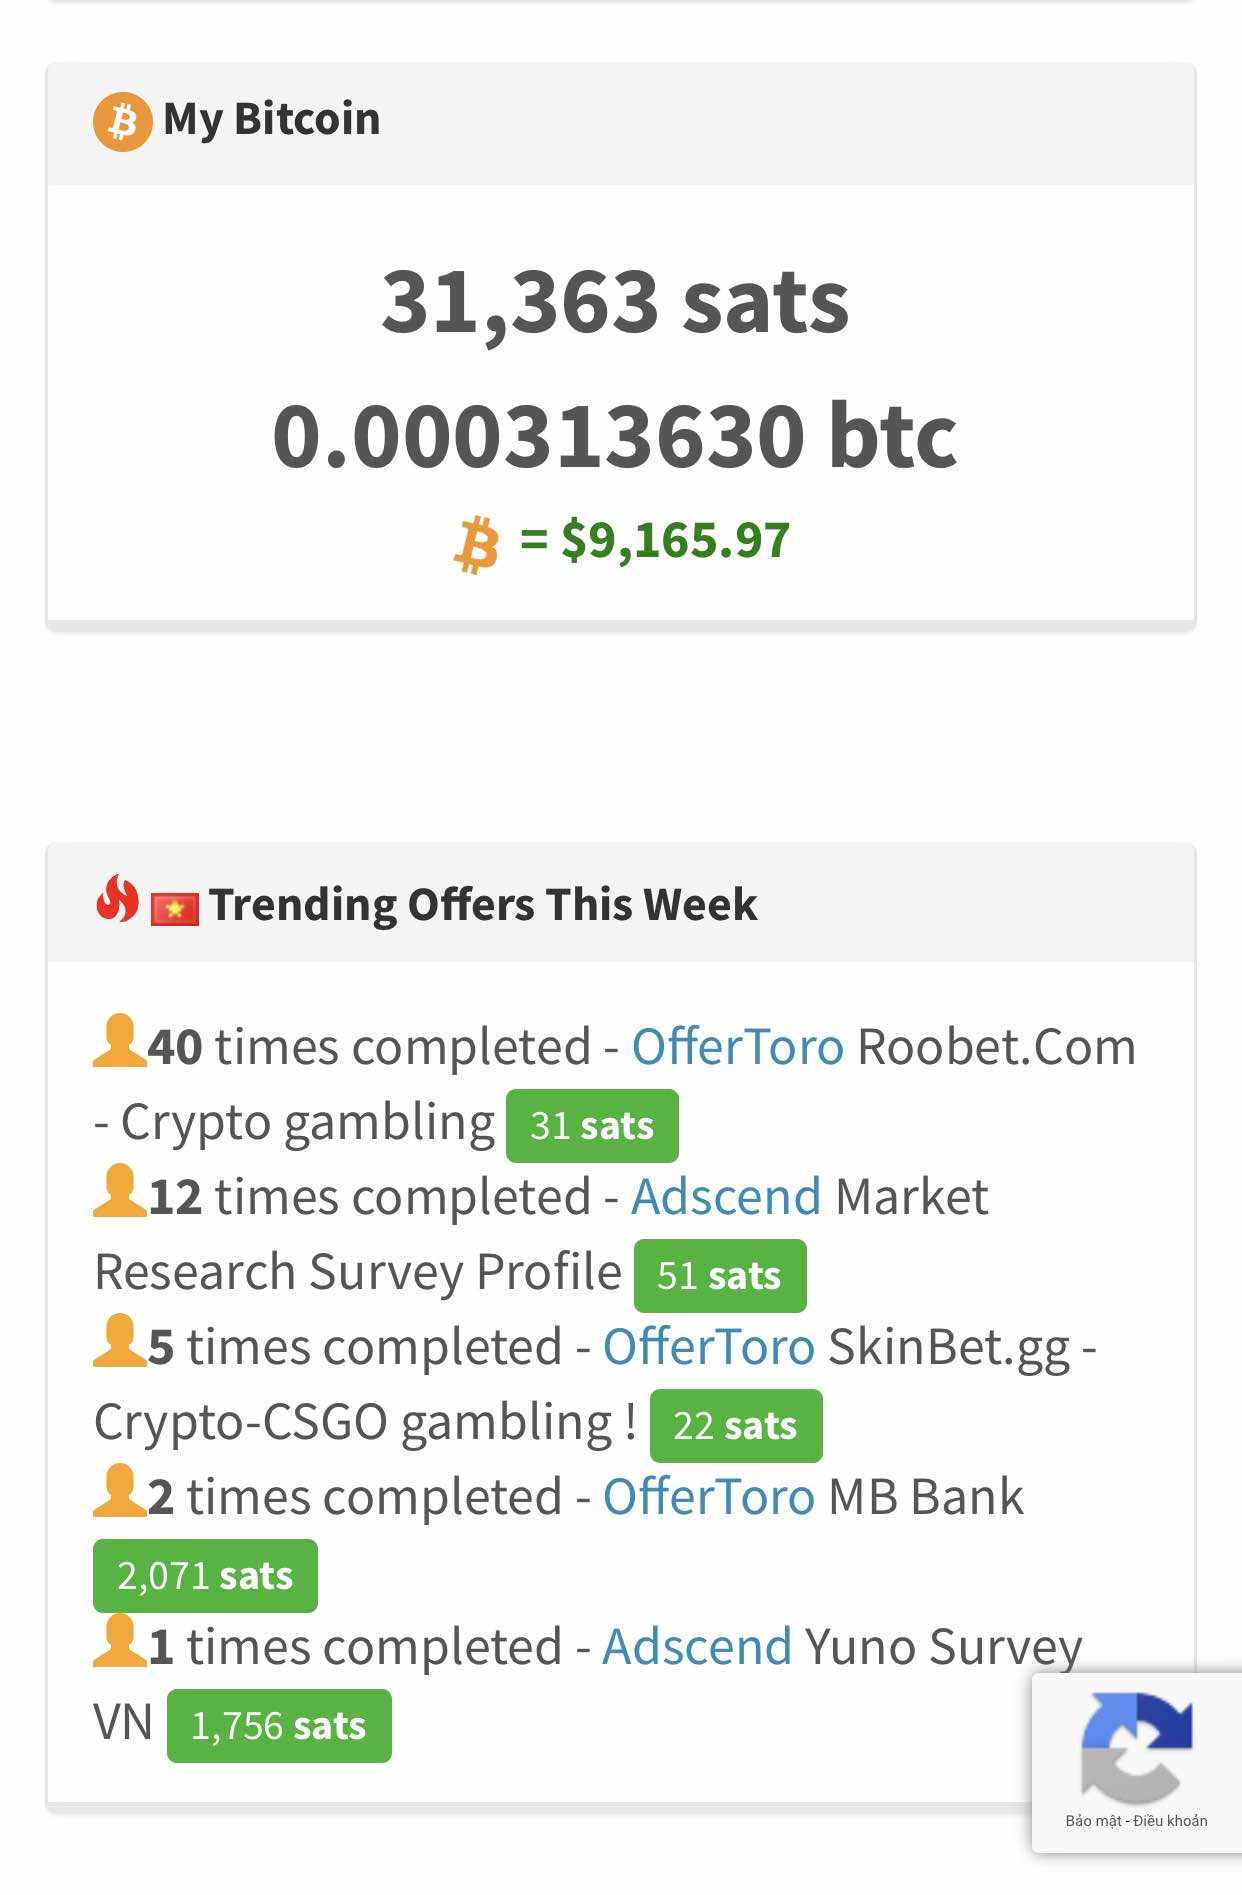Open the OfferToro link for MB Bank
The width and height of the screenshot is (1242, 1895).
[709, 1497]
